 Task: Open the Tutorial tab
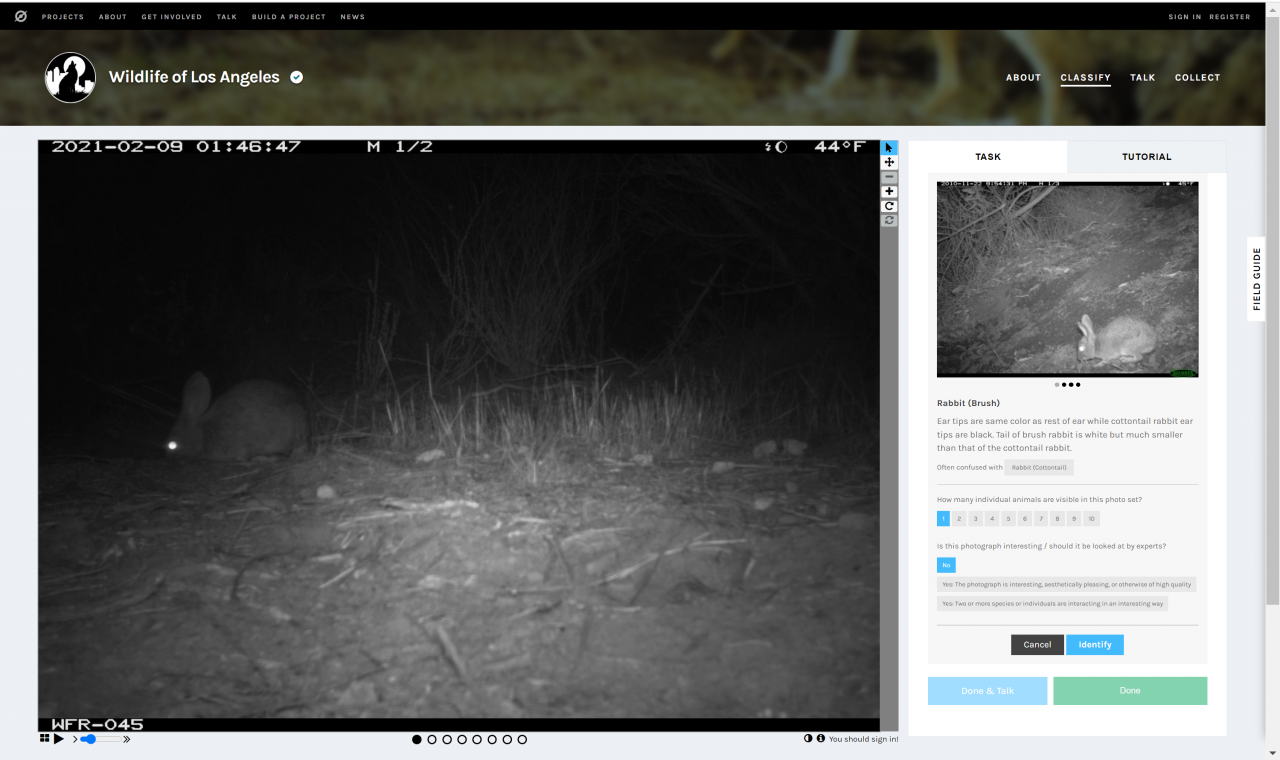pos(1147,157)
